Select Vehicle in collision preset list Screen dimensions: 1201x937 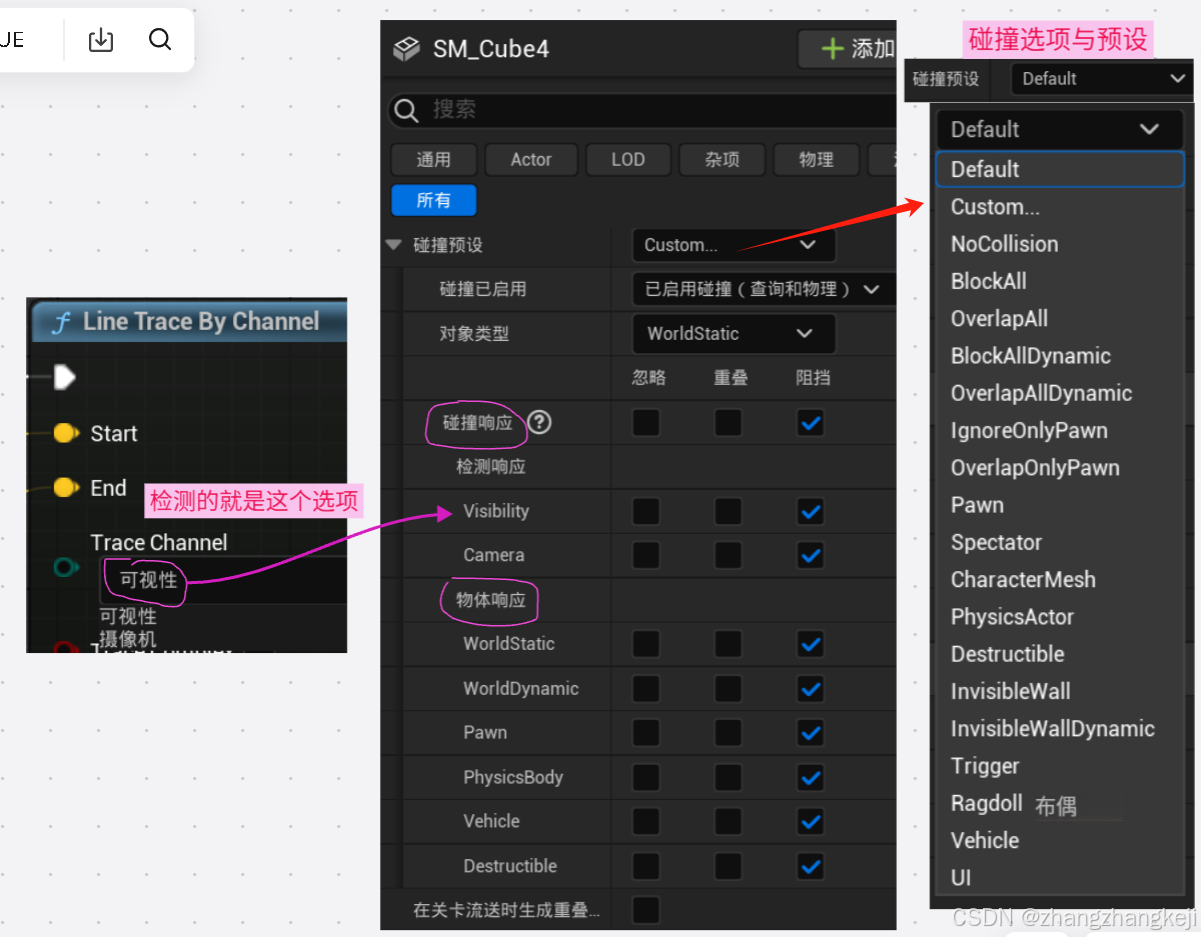tap(1060, 840)
